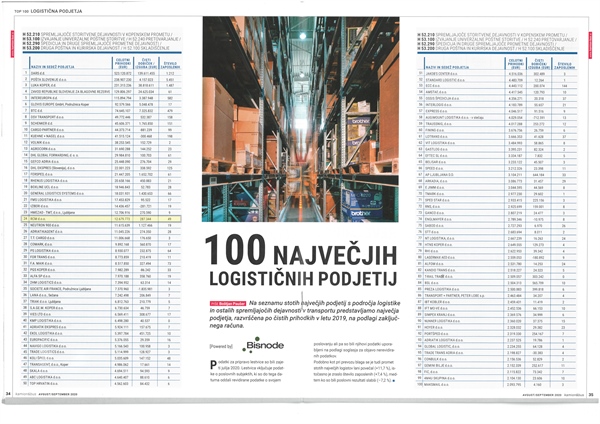Click 'FMS LOGISTIKA d.o.o.' row

pos(101,200)
